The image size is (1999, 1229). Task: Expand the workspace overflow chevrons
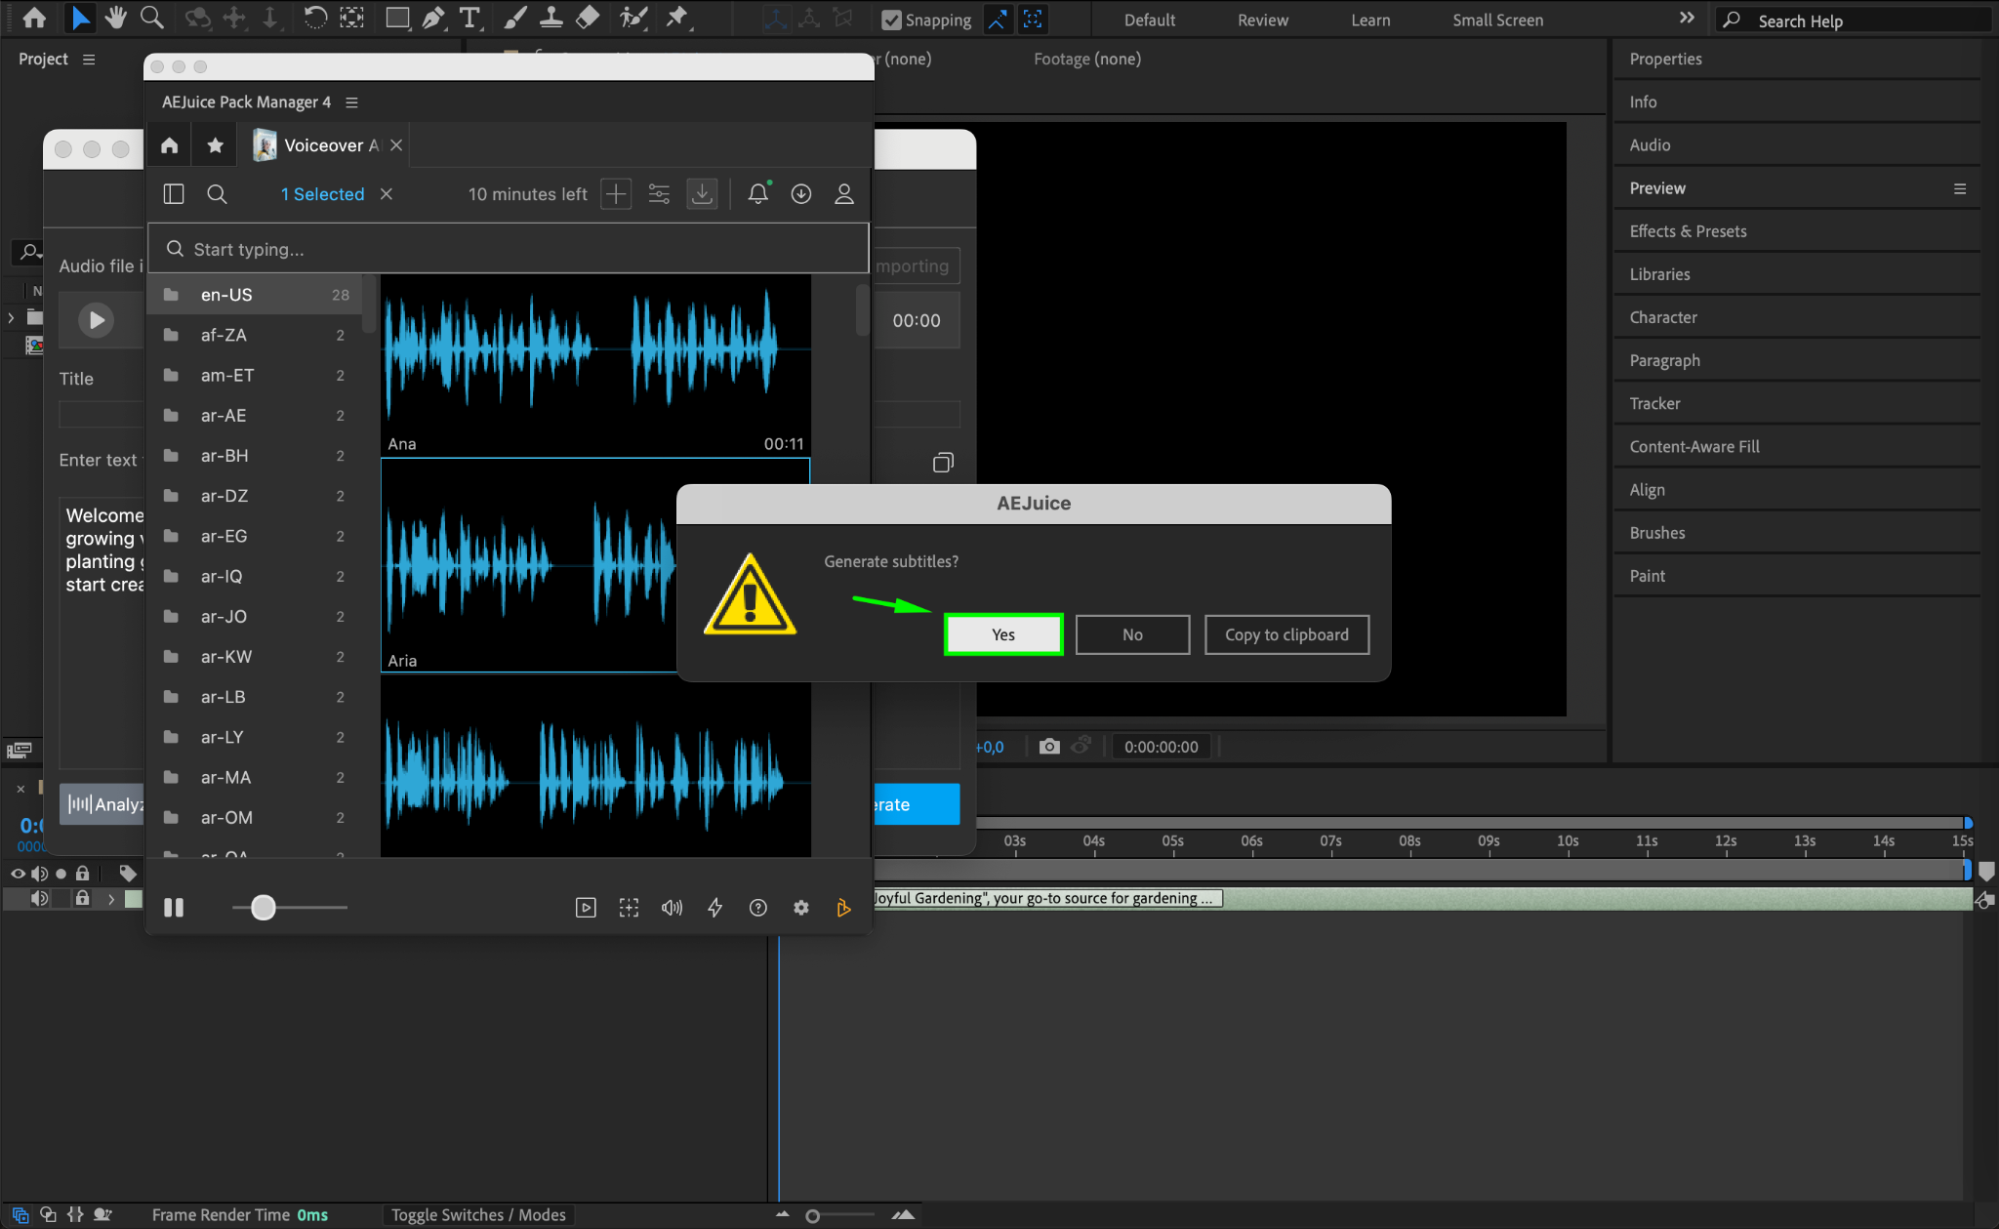(1687, 18)
